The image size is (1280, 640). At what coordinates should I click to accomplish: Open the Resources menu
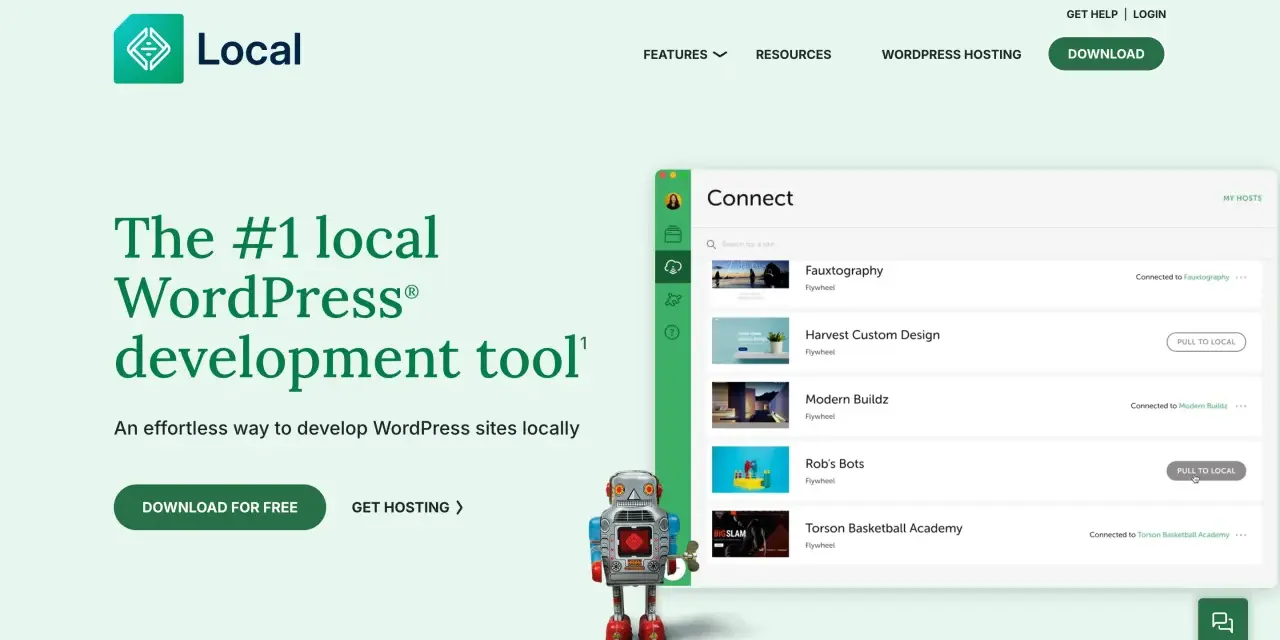[x=793, y=54]
